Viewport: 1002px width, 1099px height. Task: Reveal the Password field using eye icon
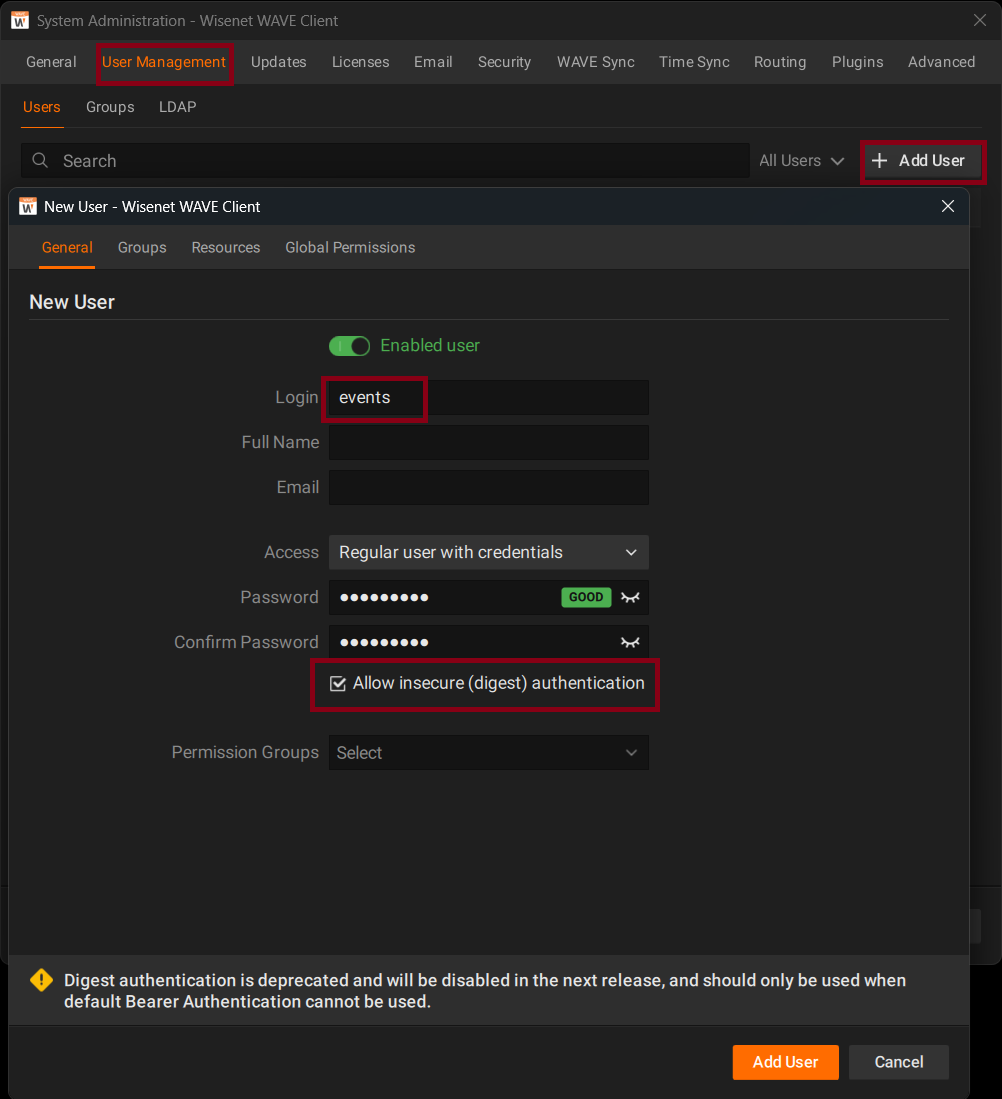coord(629,597)
